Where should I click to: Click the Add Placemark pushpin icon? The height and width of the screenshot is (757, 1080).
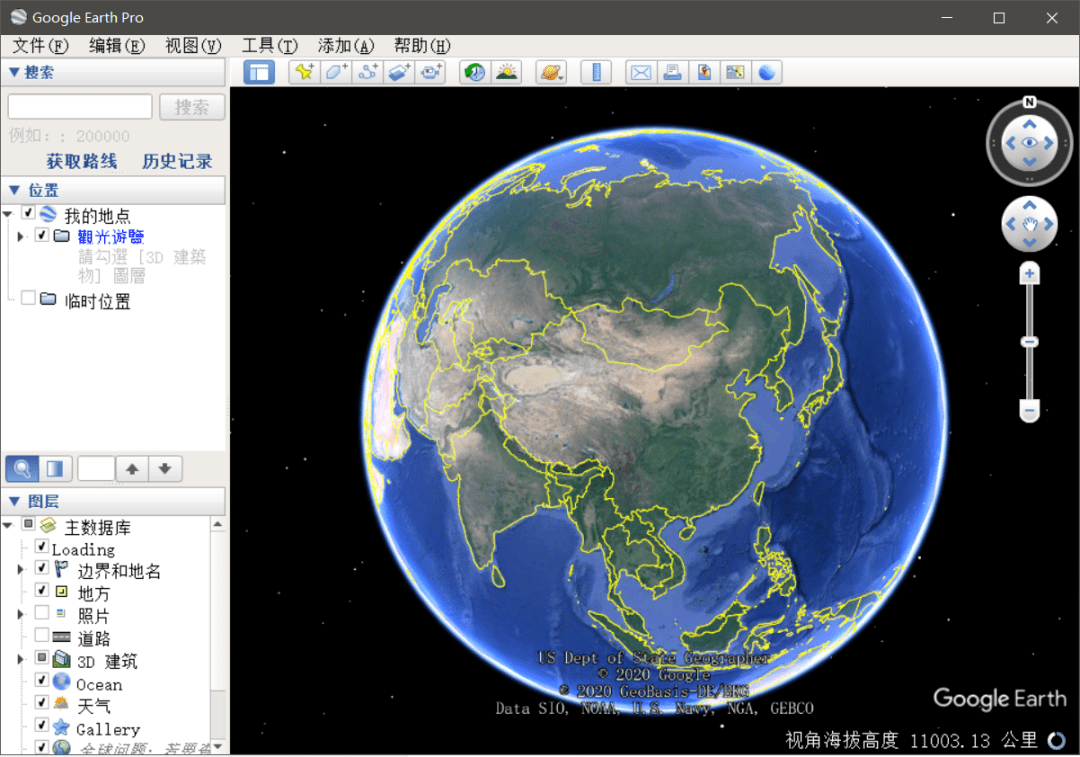click(x=304, y=72)
